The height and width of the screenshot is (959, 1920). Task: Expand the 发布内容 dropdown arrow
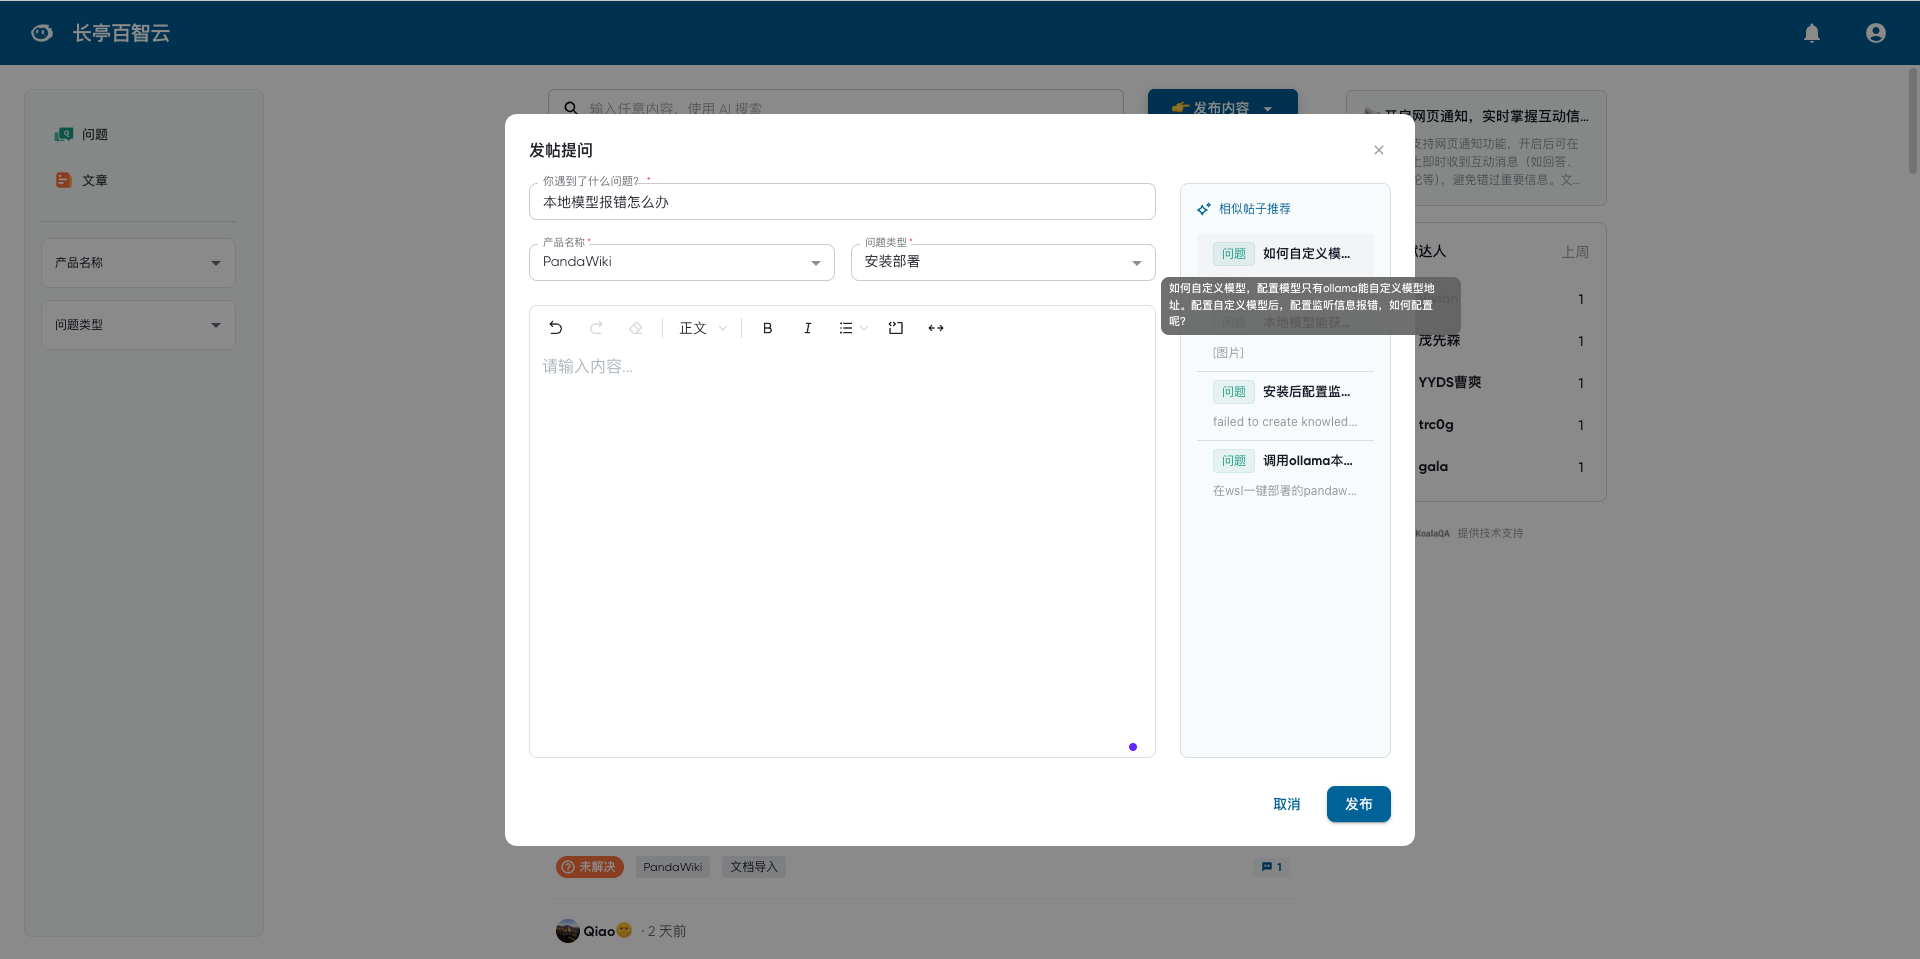1269,107
